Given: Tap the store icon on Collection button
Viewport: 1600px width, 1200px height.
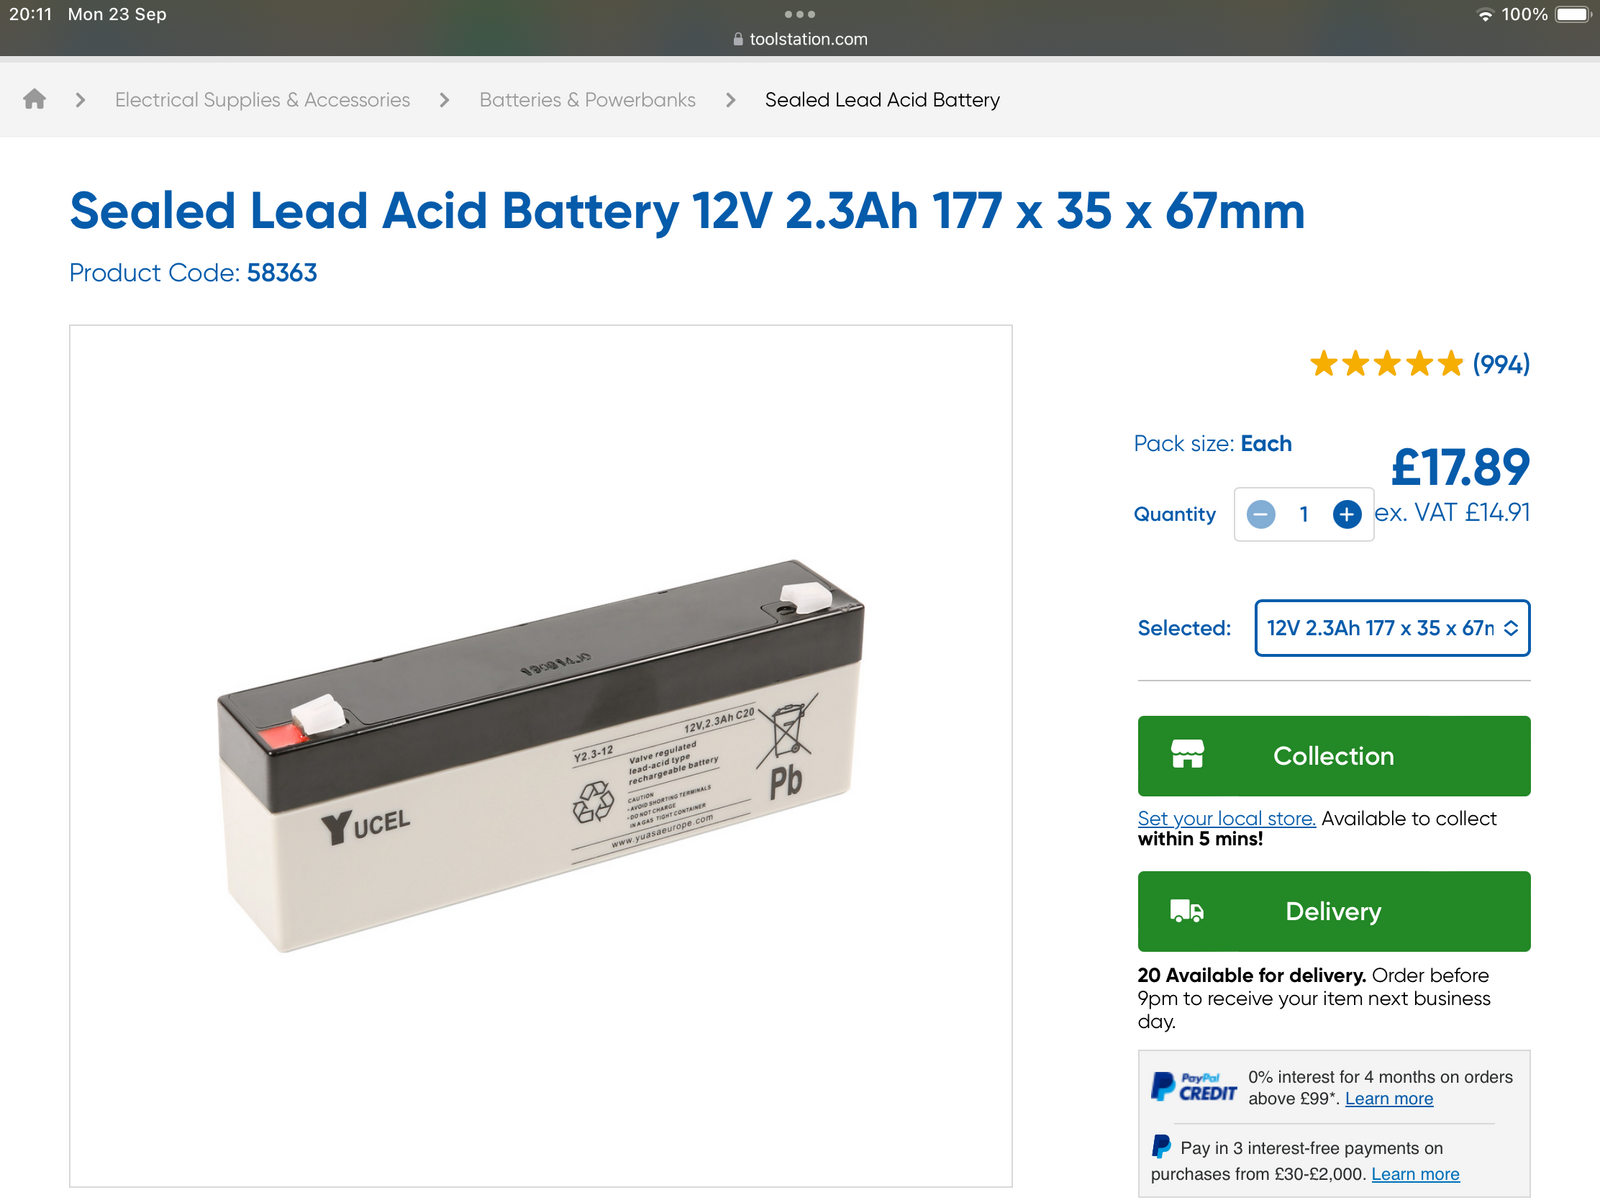Looking at the screenshot, I should [1187, 755].
